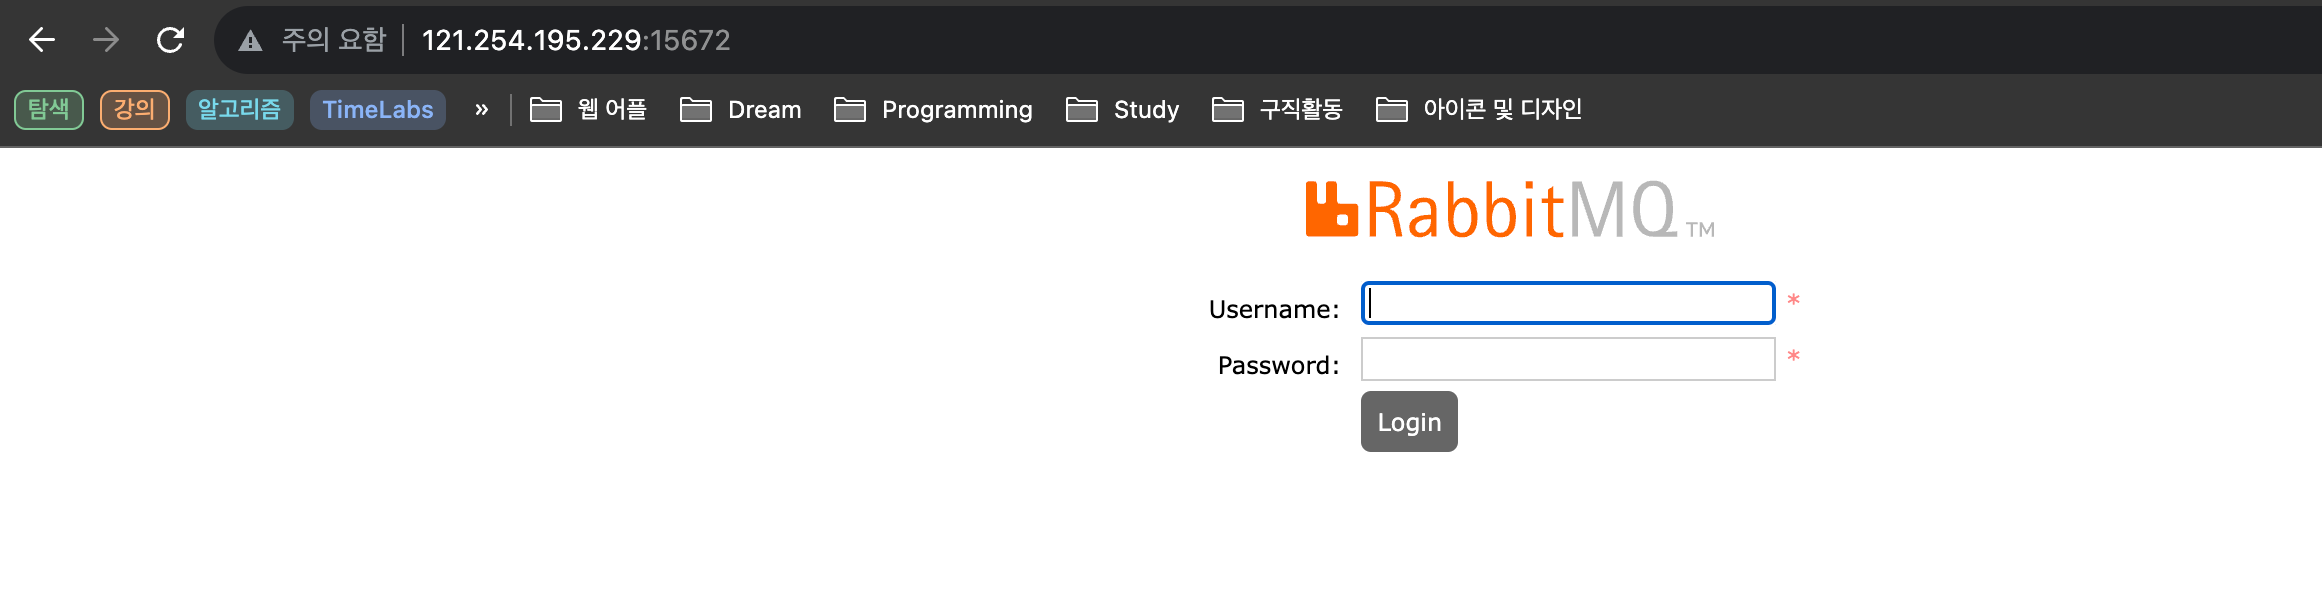Open the TimeLabs tab group

(x=378, y=110)
